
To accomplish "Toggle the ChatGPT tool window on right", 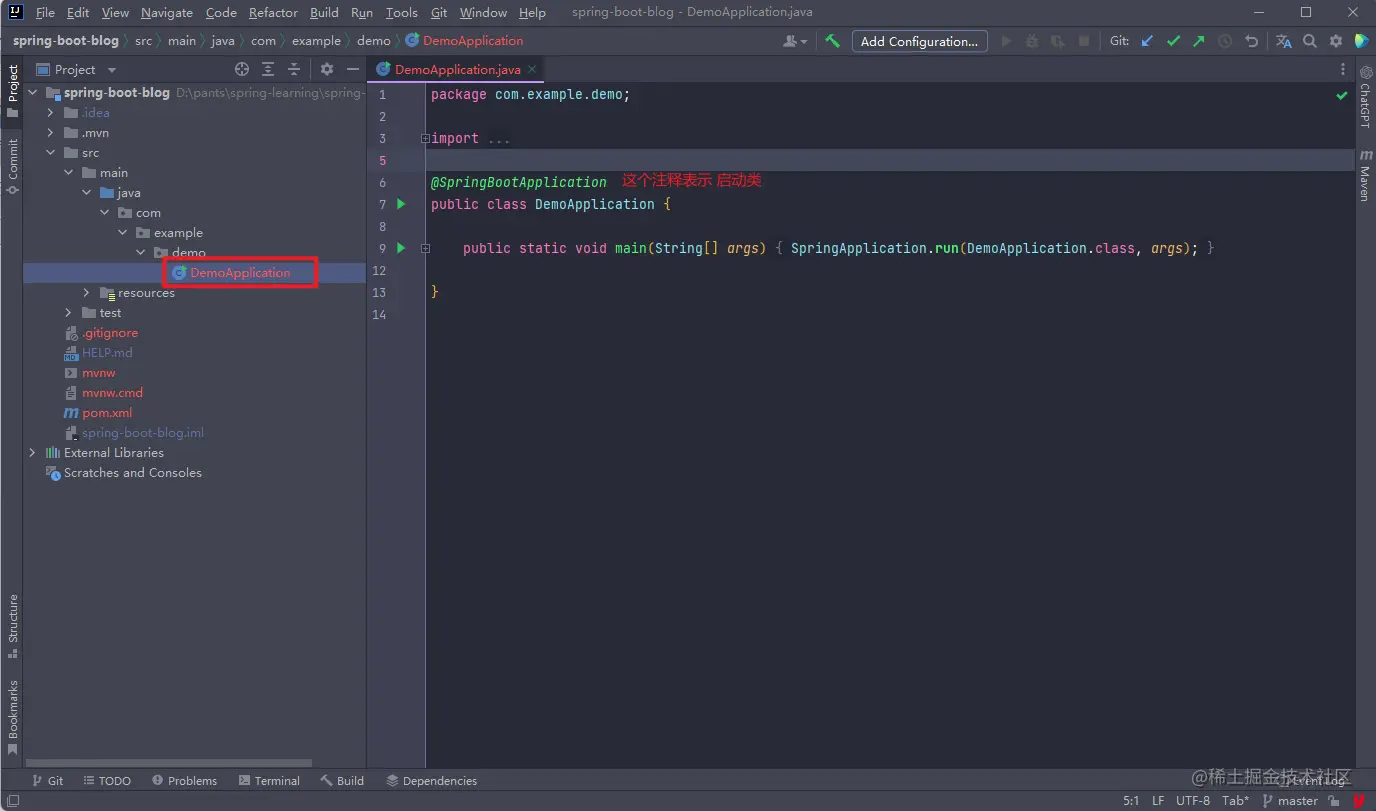I will tap(1365, 97).
